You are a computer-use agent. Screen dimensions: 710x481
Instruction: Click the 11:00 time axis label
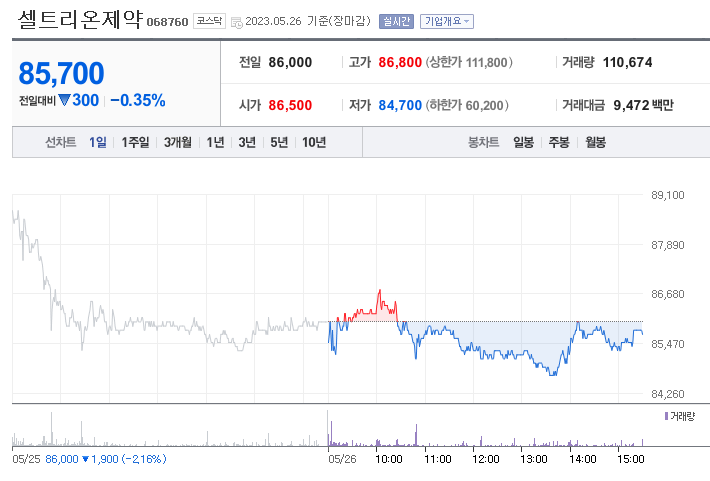tap(437, 459)
